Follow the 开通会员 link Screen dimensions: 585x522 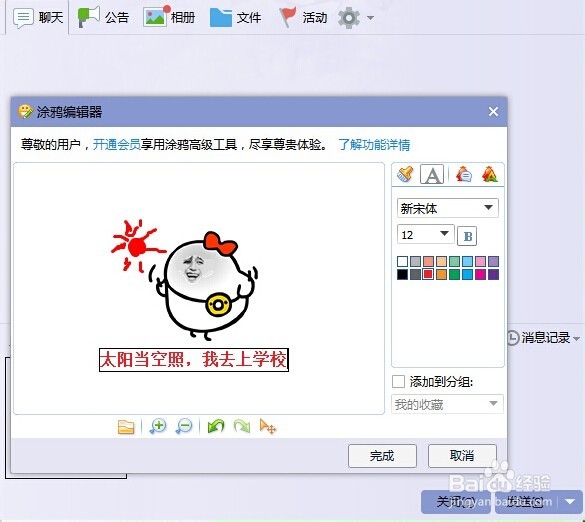(116, 144)
